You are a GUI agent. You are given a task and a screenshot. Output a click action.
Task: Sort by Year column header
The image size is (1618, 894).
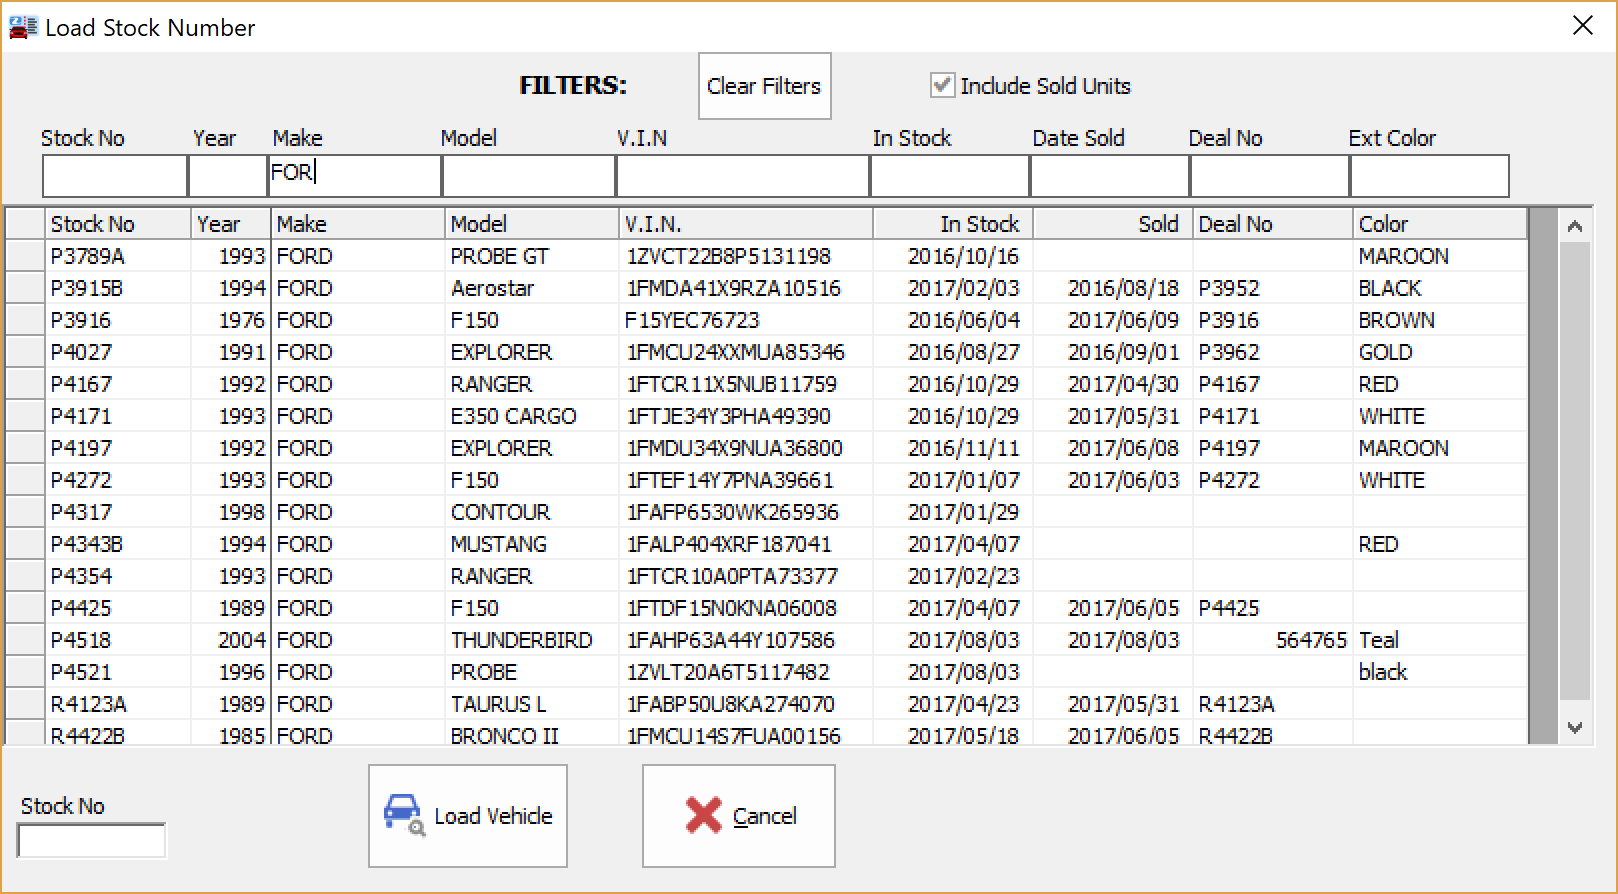(230, 224)
